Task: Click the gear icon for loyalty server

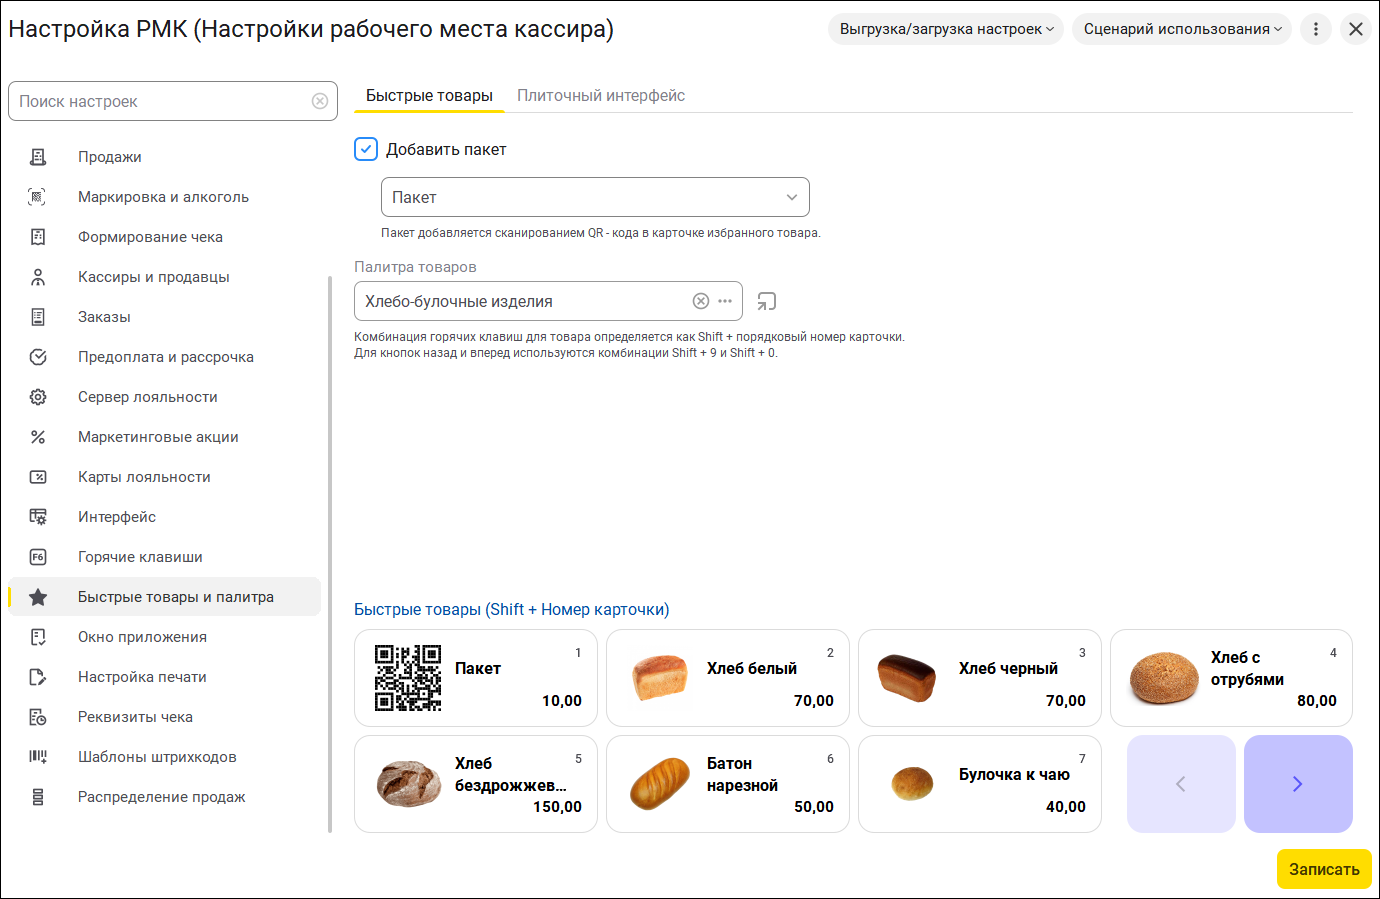Action: (x=38, y=397)
